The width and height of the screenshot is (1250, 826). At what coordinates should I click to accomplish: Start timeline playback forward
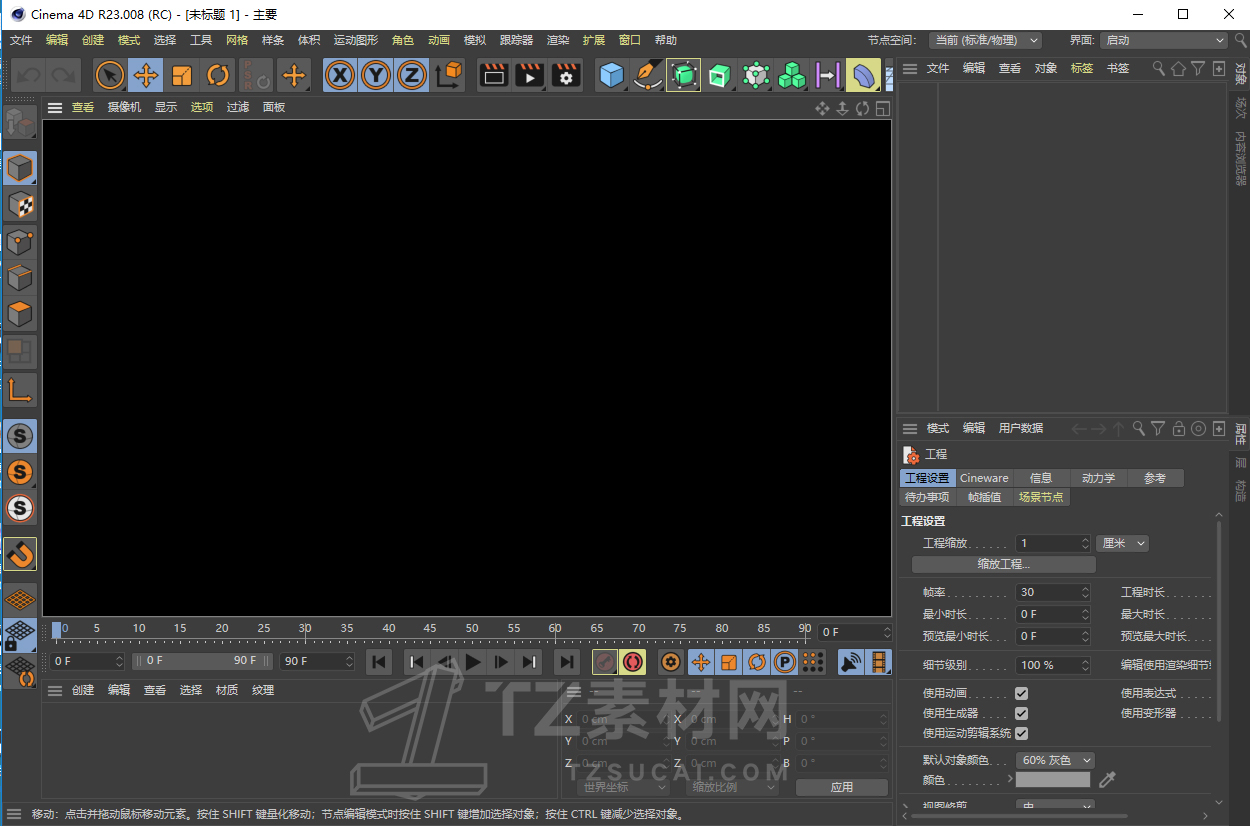coord(474,661)
